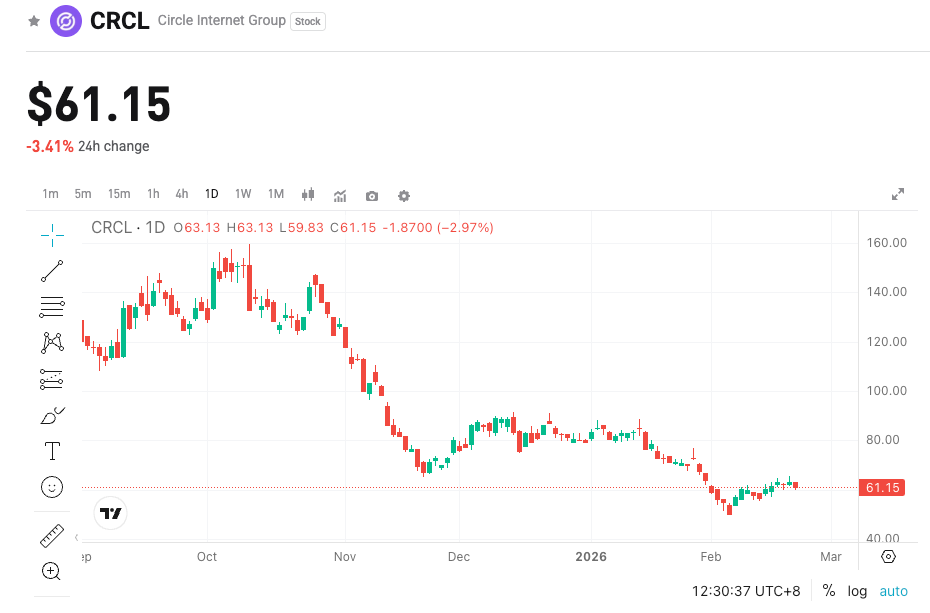Image resolution: width=930 pixels, height=613 pixels.
Task: Open the candlestick chart type selector
Action: point(307,195)
